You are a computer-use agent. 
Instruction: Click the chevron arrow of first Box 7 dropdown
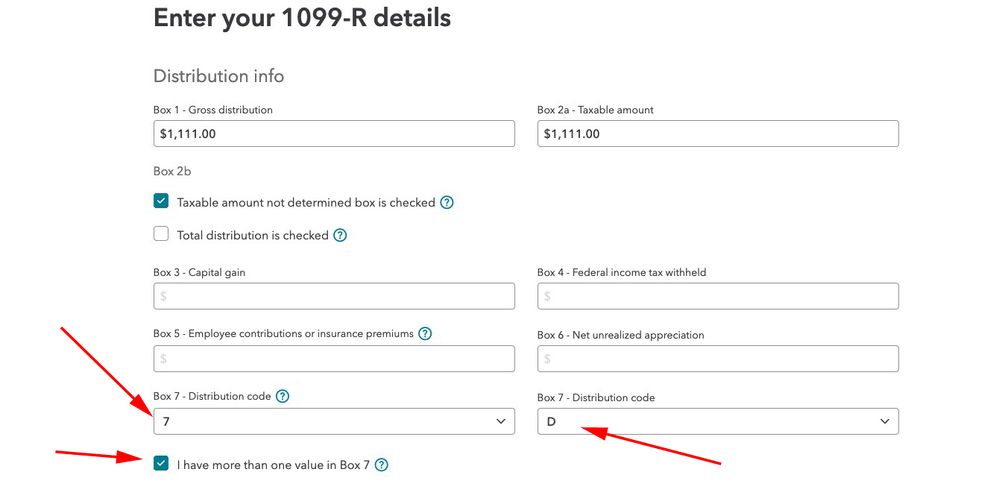tap(500, 422)
